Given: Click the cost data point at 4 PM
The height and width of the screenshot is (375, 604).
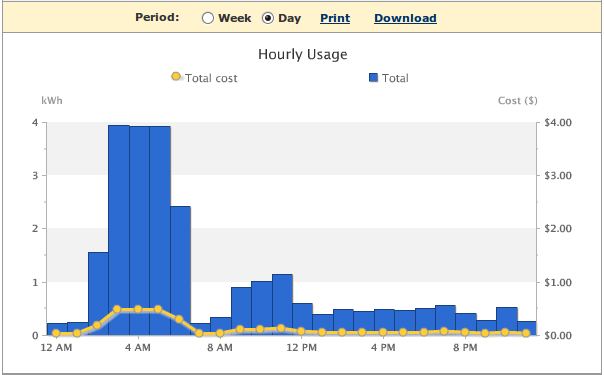Looking at the screenshot, I should [383, 332].
